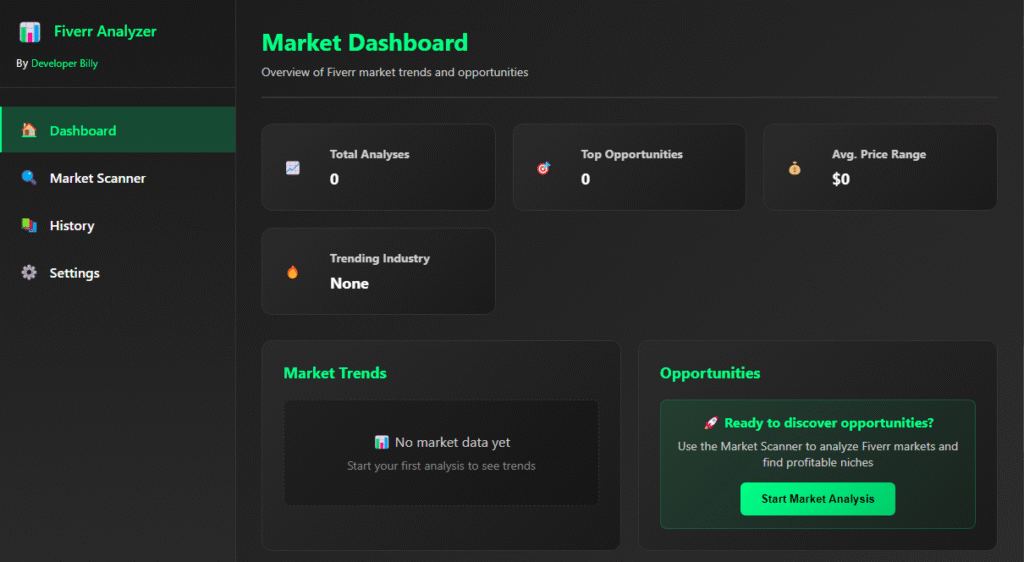The image size is (1024, 562).
Task: Click the Avg. Price Range label
Action: click(879, 154)
